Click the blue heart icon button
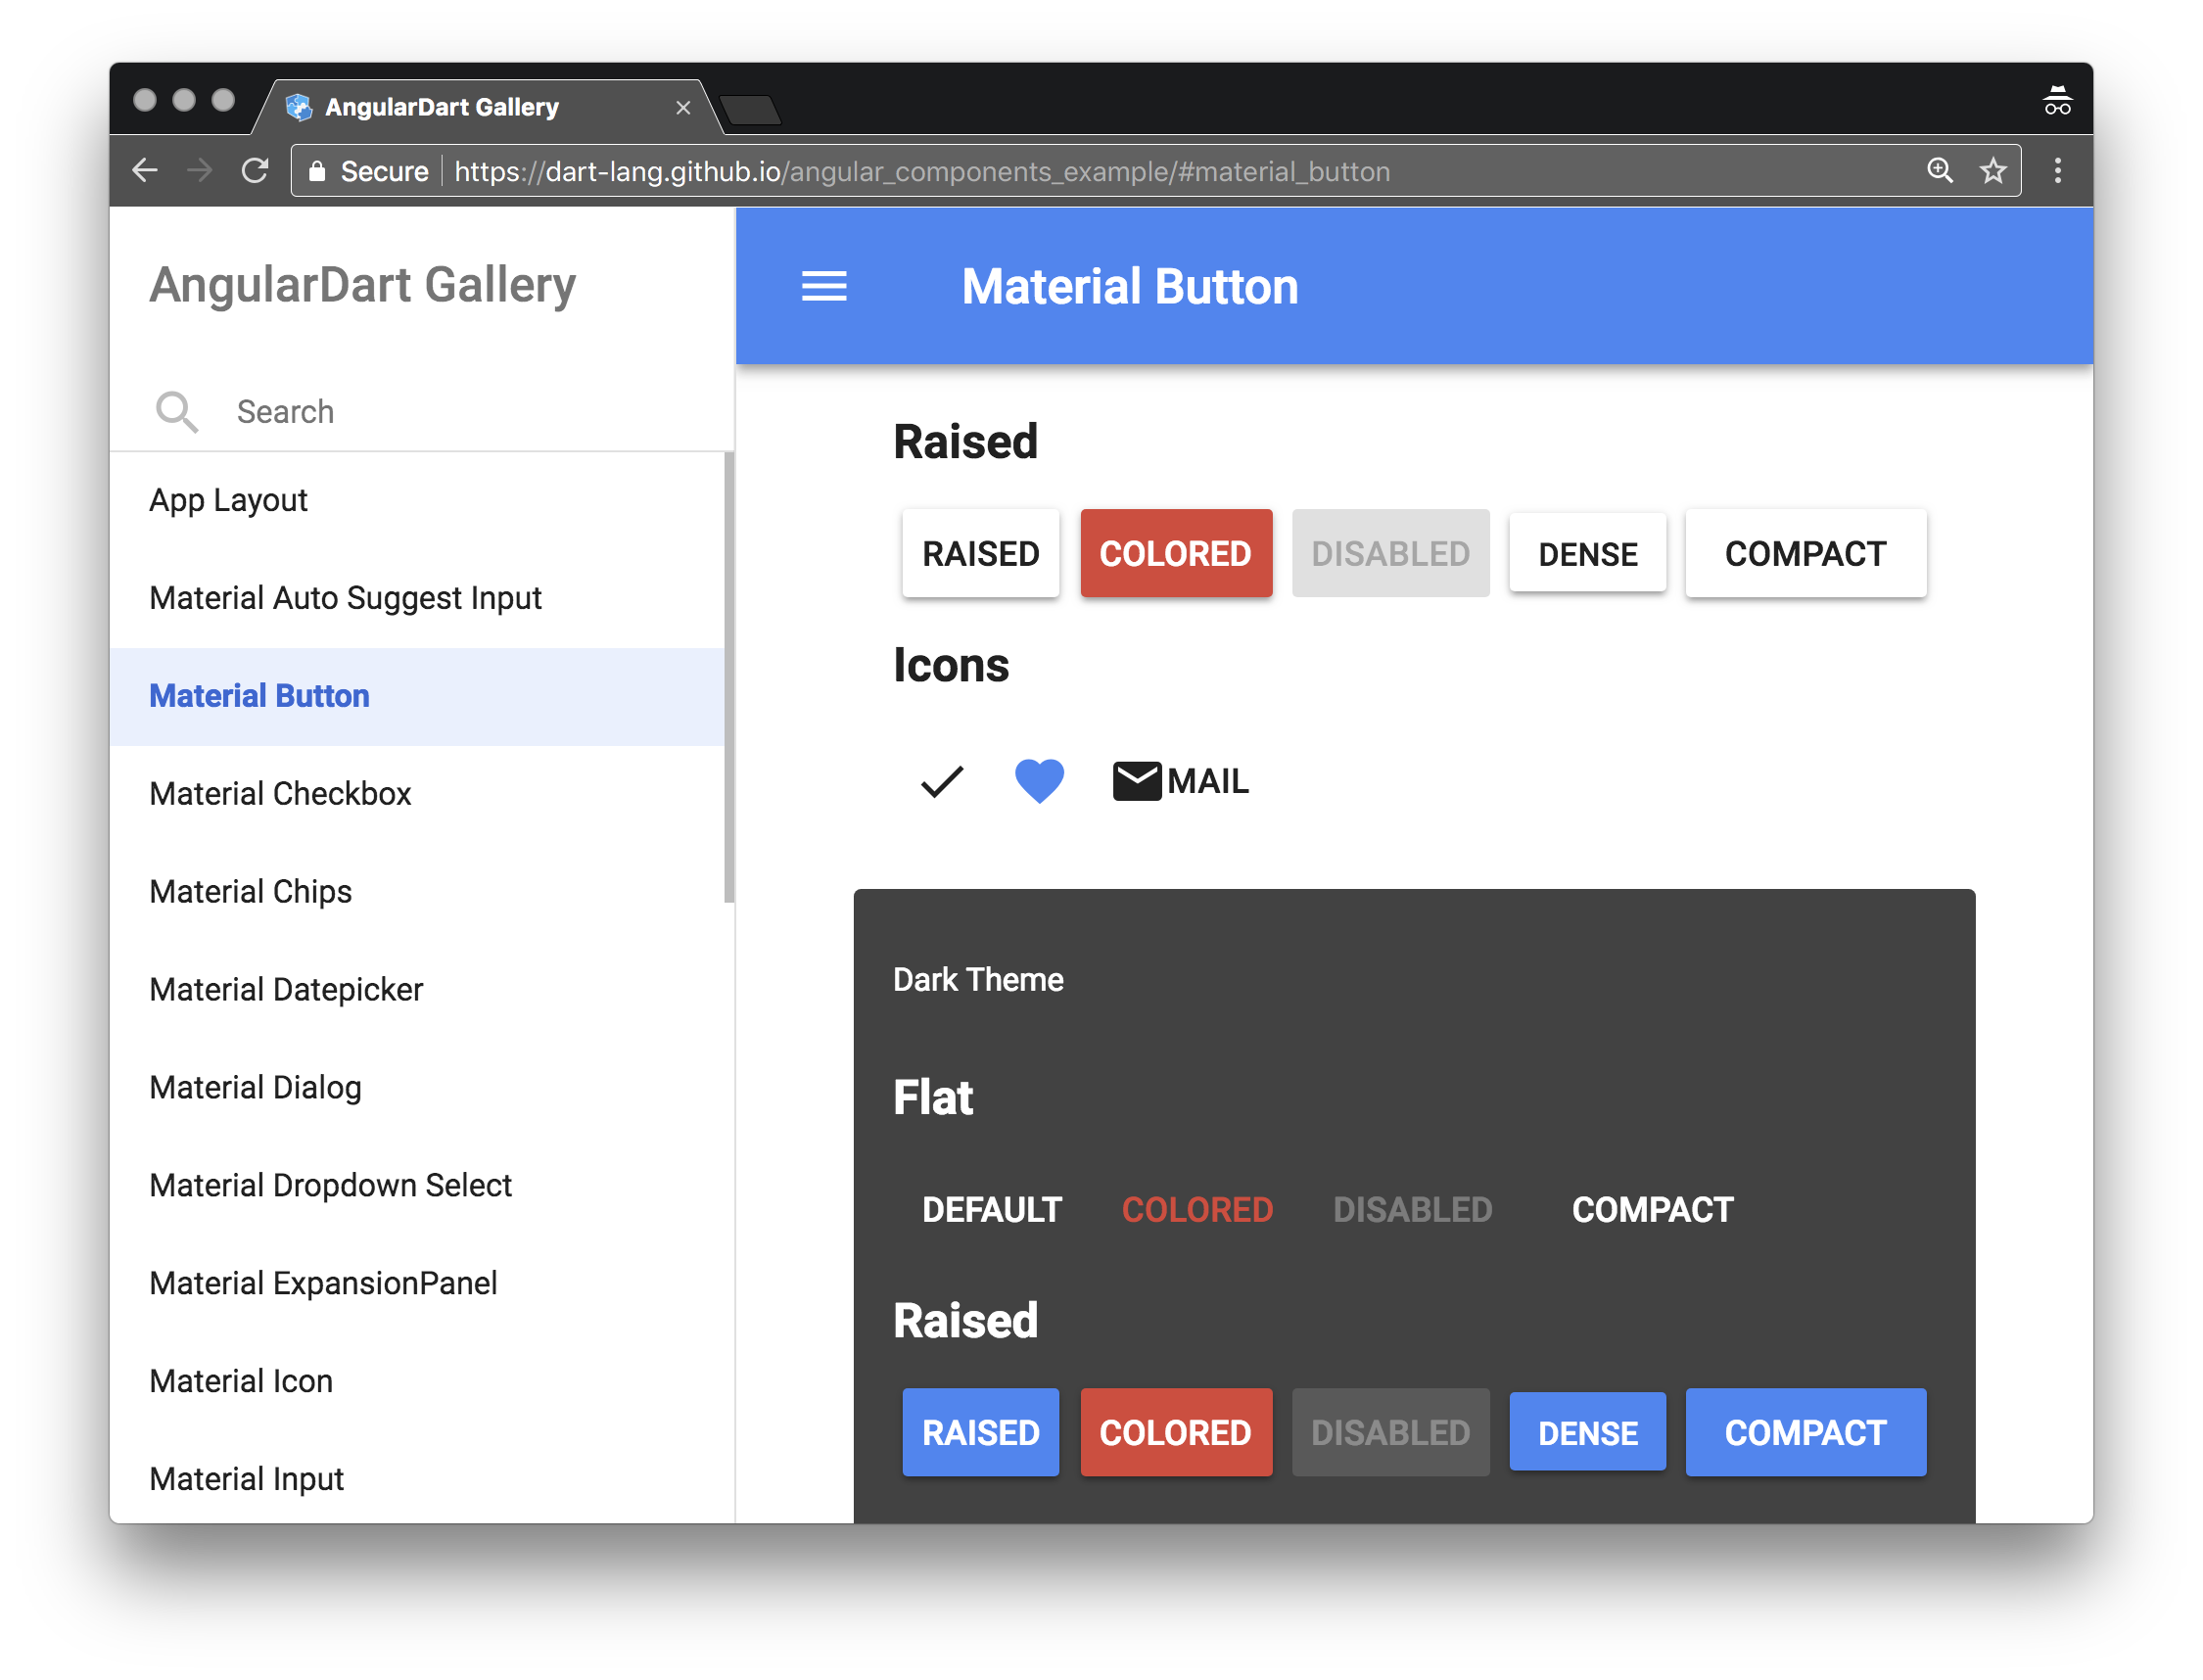The image size is (2203, 1680). click(x=1042, y=783)
